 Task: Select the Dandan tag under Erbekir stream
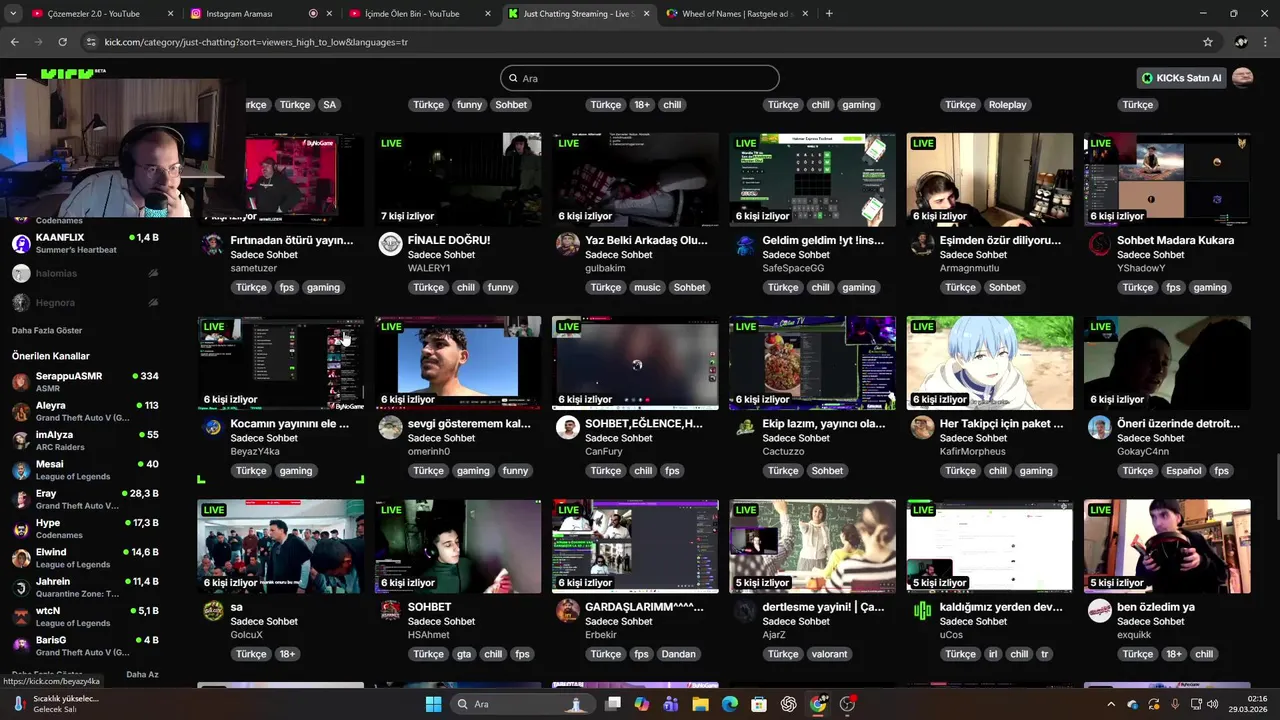[678, 654]
